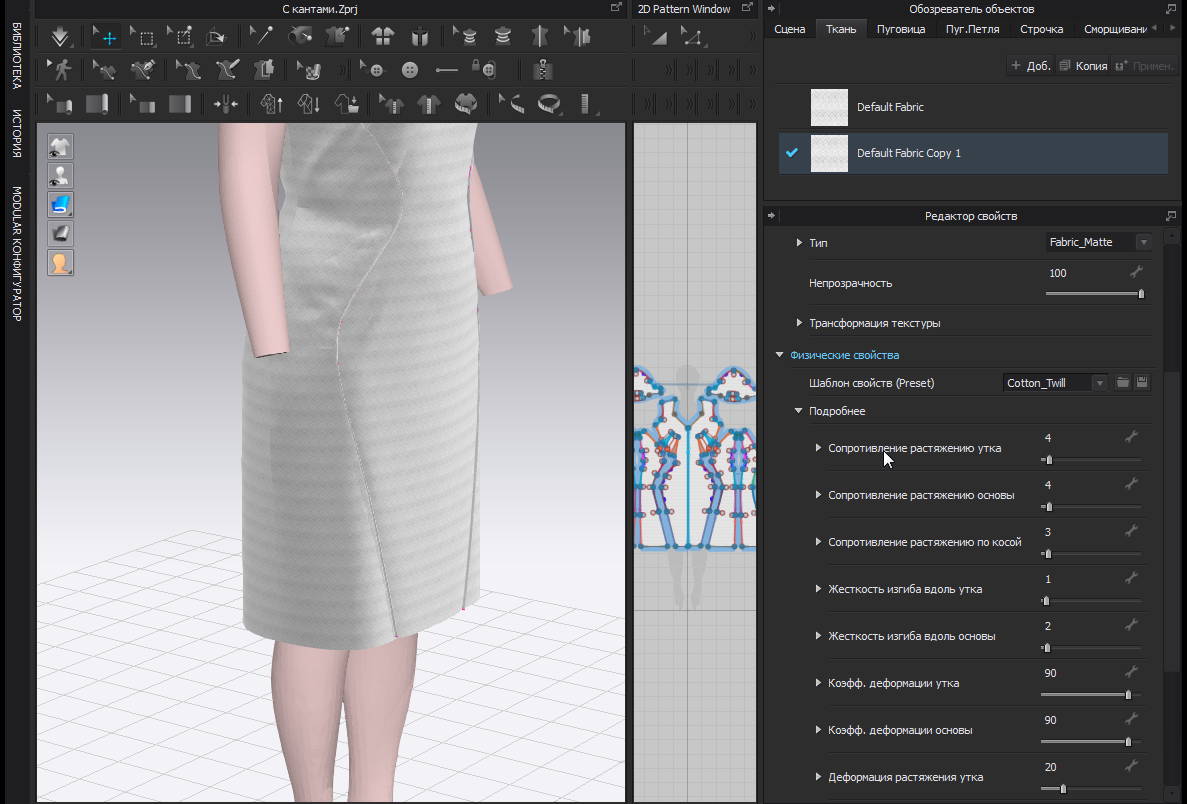Save the physical preset with the disk icon
The height and width of the screenshot is (804, 1187).
coord(1142,383)
